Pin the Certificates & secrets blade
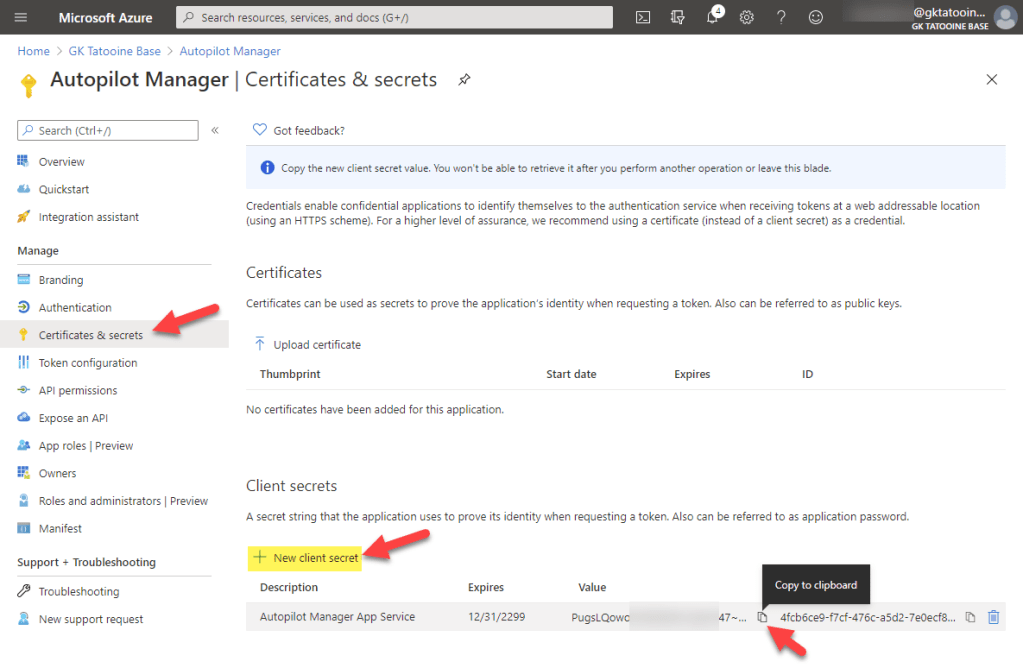Image resolution: width=1023 pixels, height=668 pixels. (463, 79)
